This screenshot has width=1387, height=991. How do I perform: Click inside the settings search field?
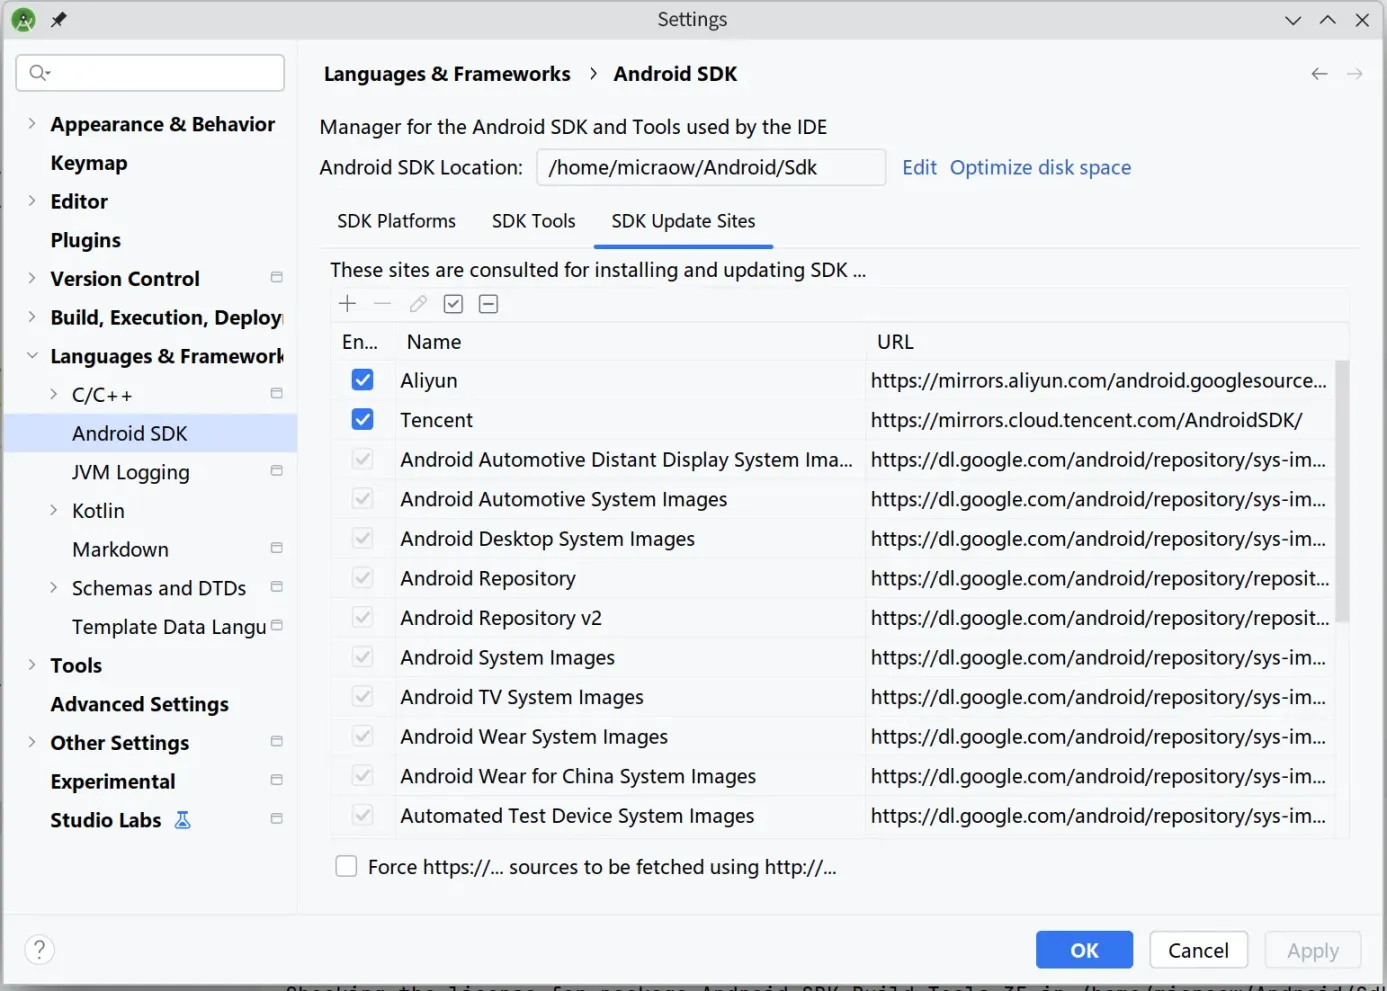(x=150, y=72)
